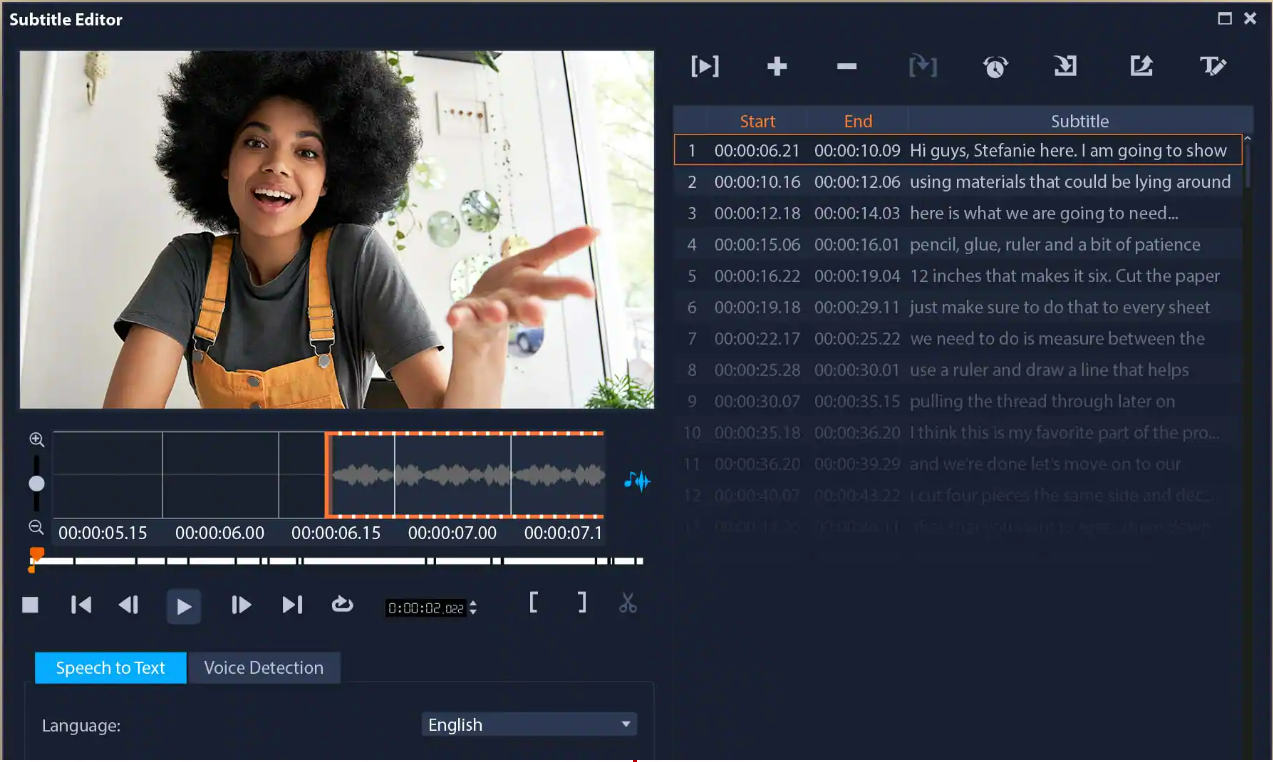The image size is (1273, 762).
Task: Split the clip with the scissors icon
Action: (628, 604)
